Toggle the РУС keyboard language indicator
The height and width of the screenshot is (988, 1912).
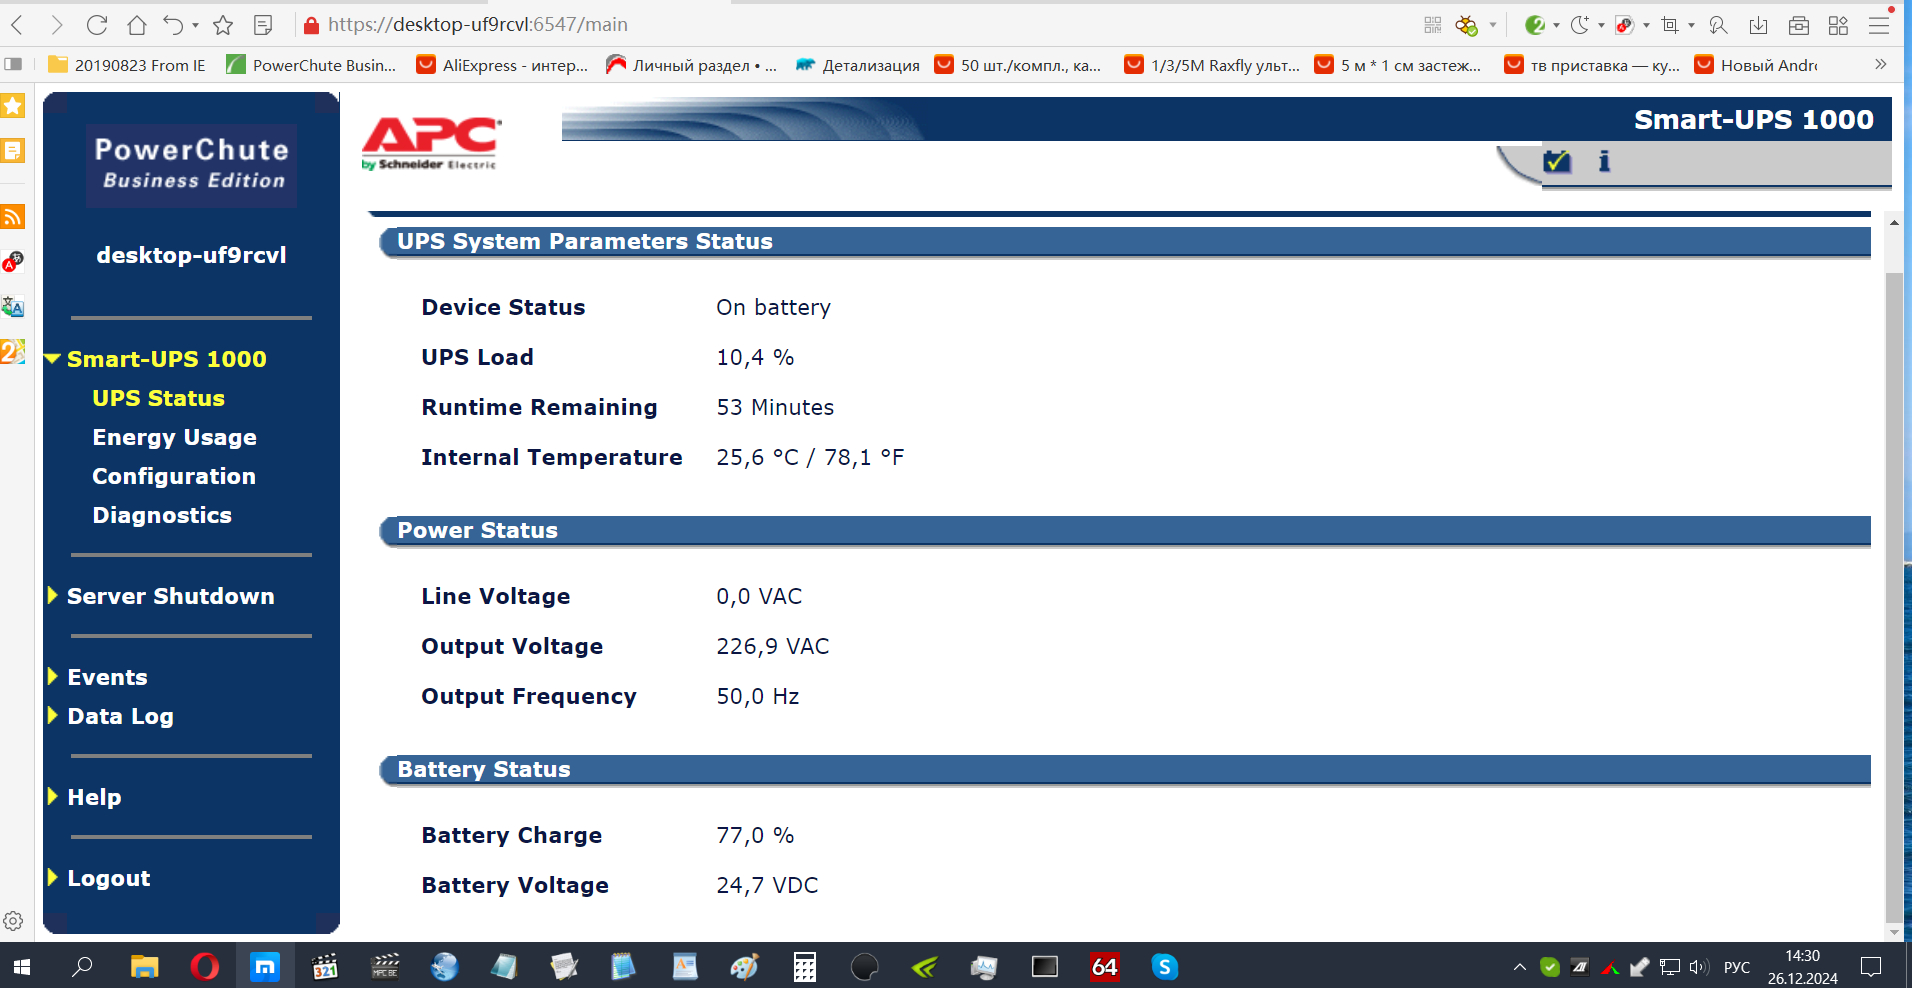(1737, 967)
